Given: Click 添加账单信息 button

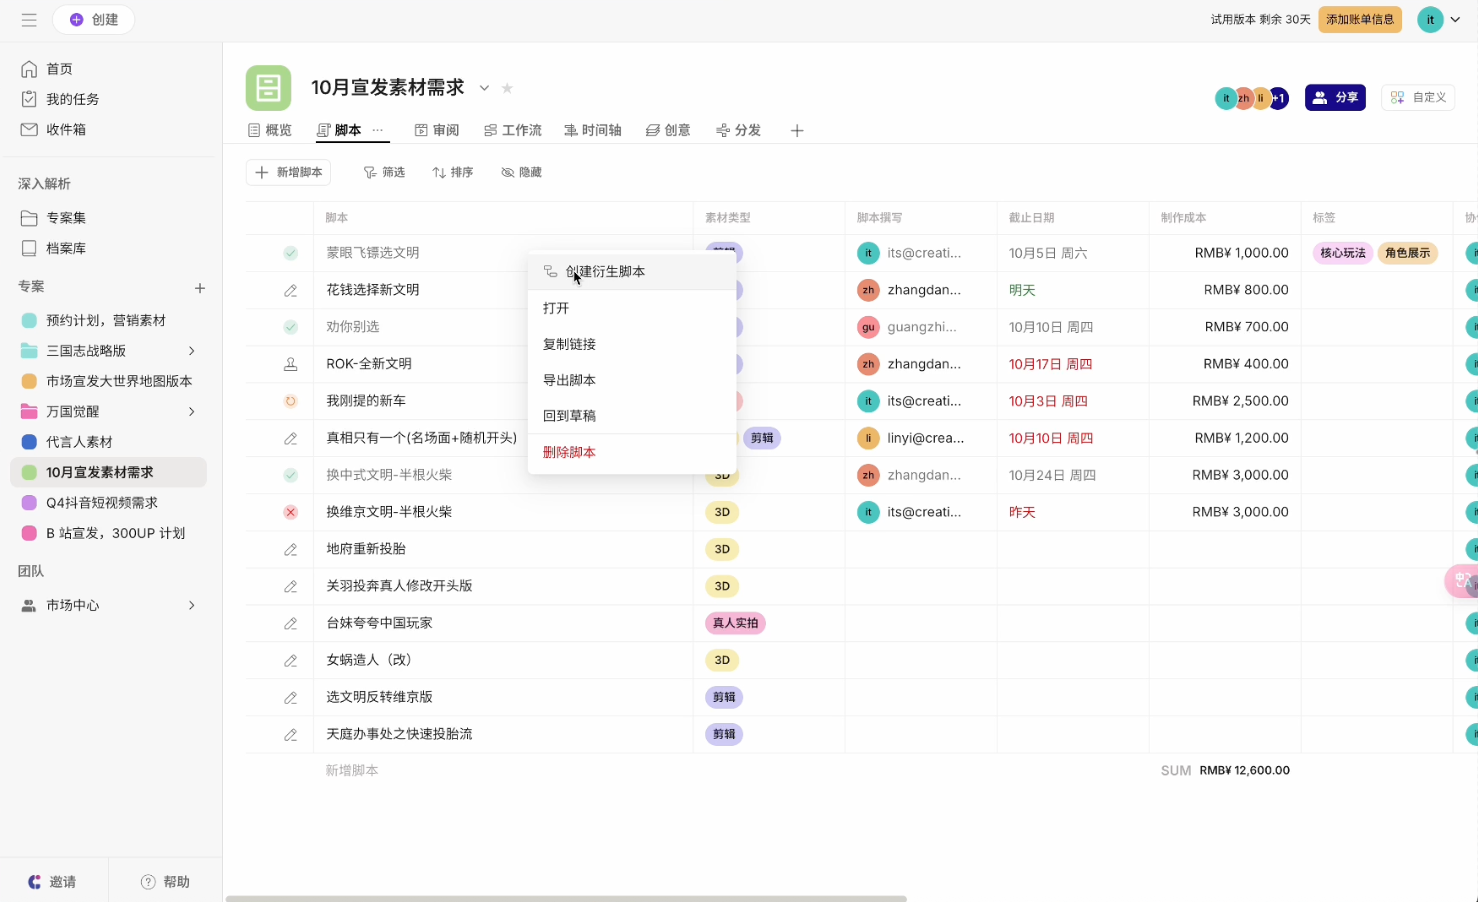Looking at the screenshot, I should coord(1359,19).
